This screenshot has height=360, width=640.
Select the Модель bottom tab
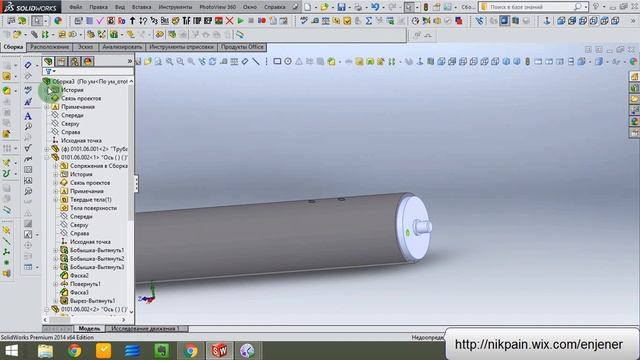(89, 329)
